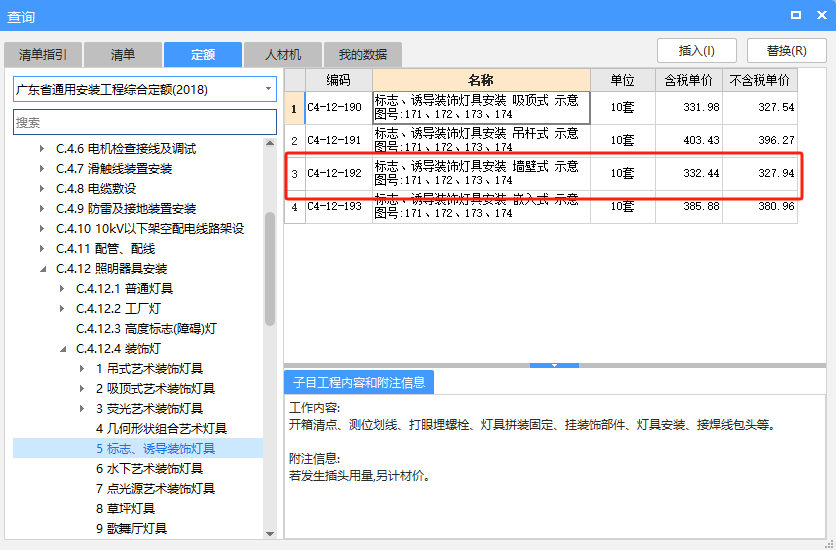
Task: Select 6 水下艺术装饰灯具 tree item
Action: [149, 468]
